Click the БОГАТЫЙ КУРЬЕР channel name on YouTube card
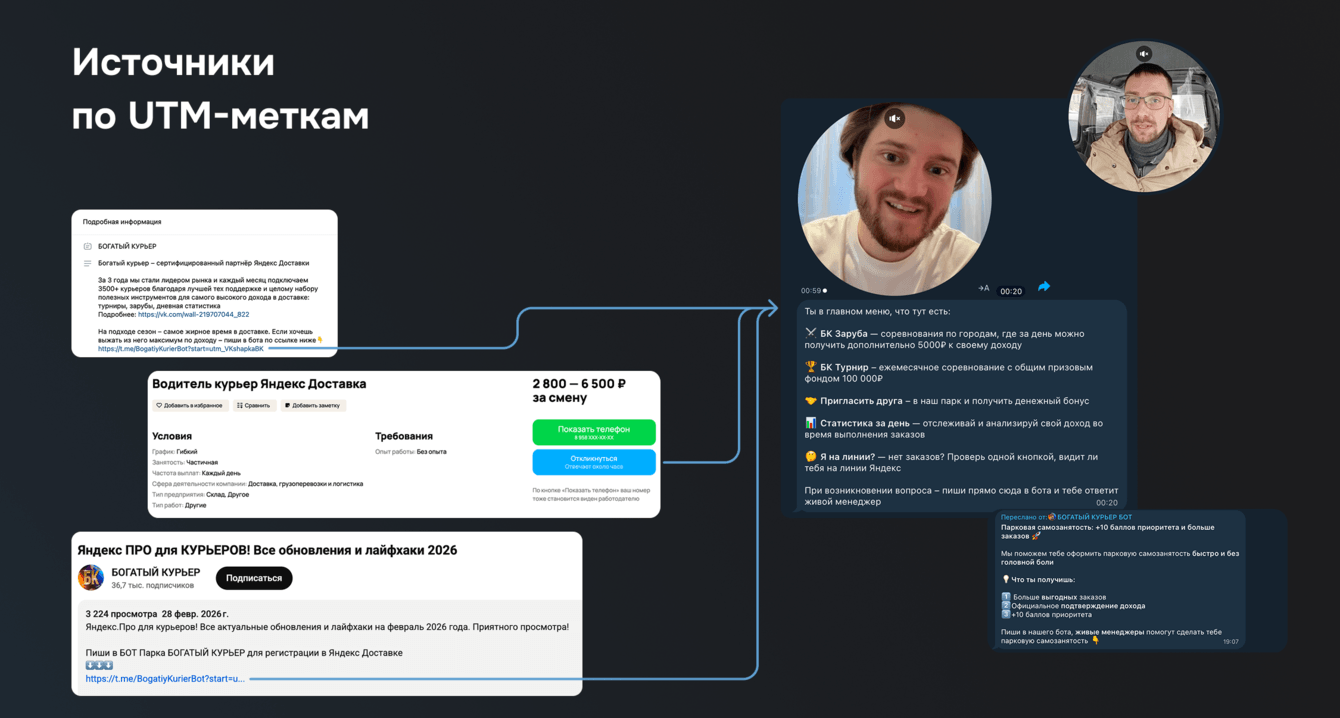 coord(155,572)
